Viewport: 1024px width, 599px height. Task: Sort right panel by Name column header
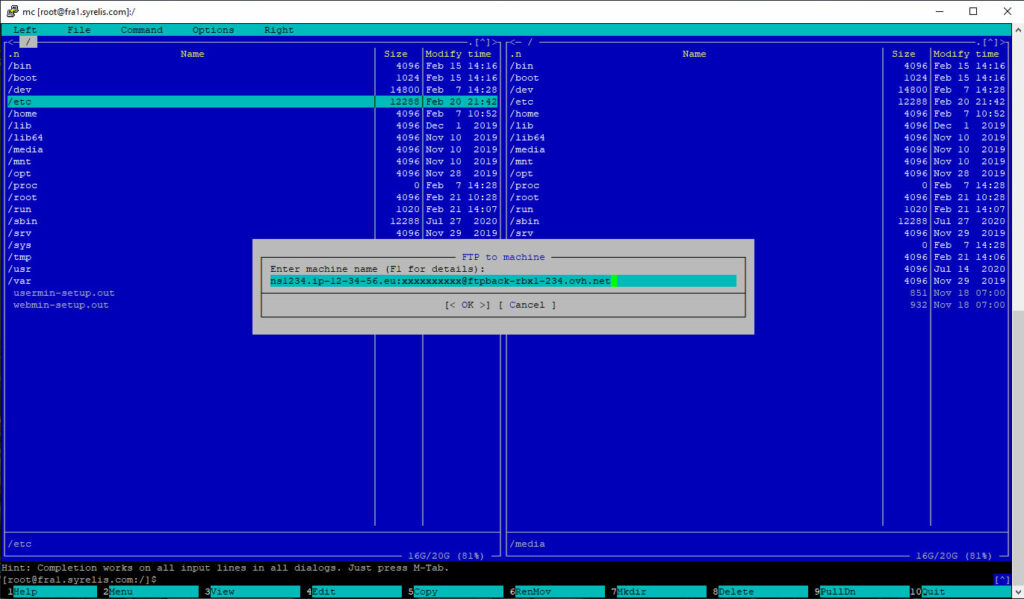coord(694,54)
